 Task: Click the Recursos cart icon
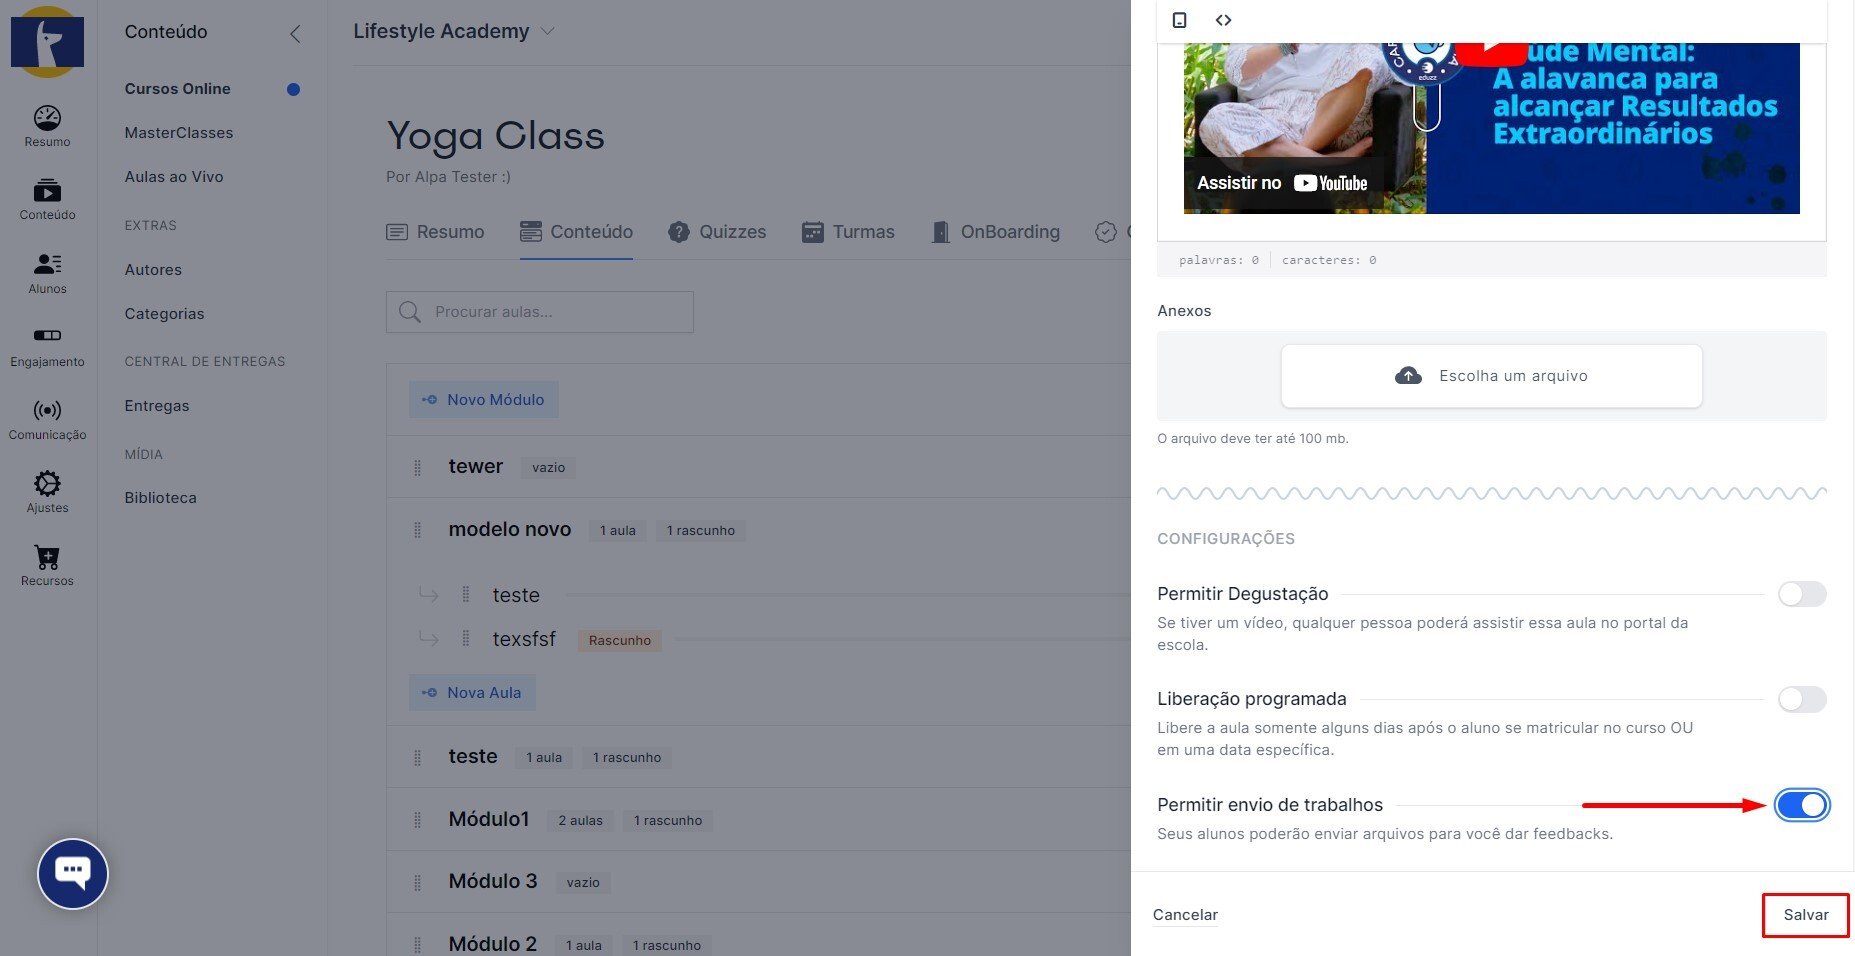pyautogui.click(x=47, y=564)
